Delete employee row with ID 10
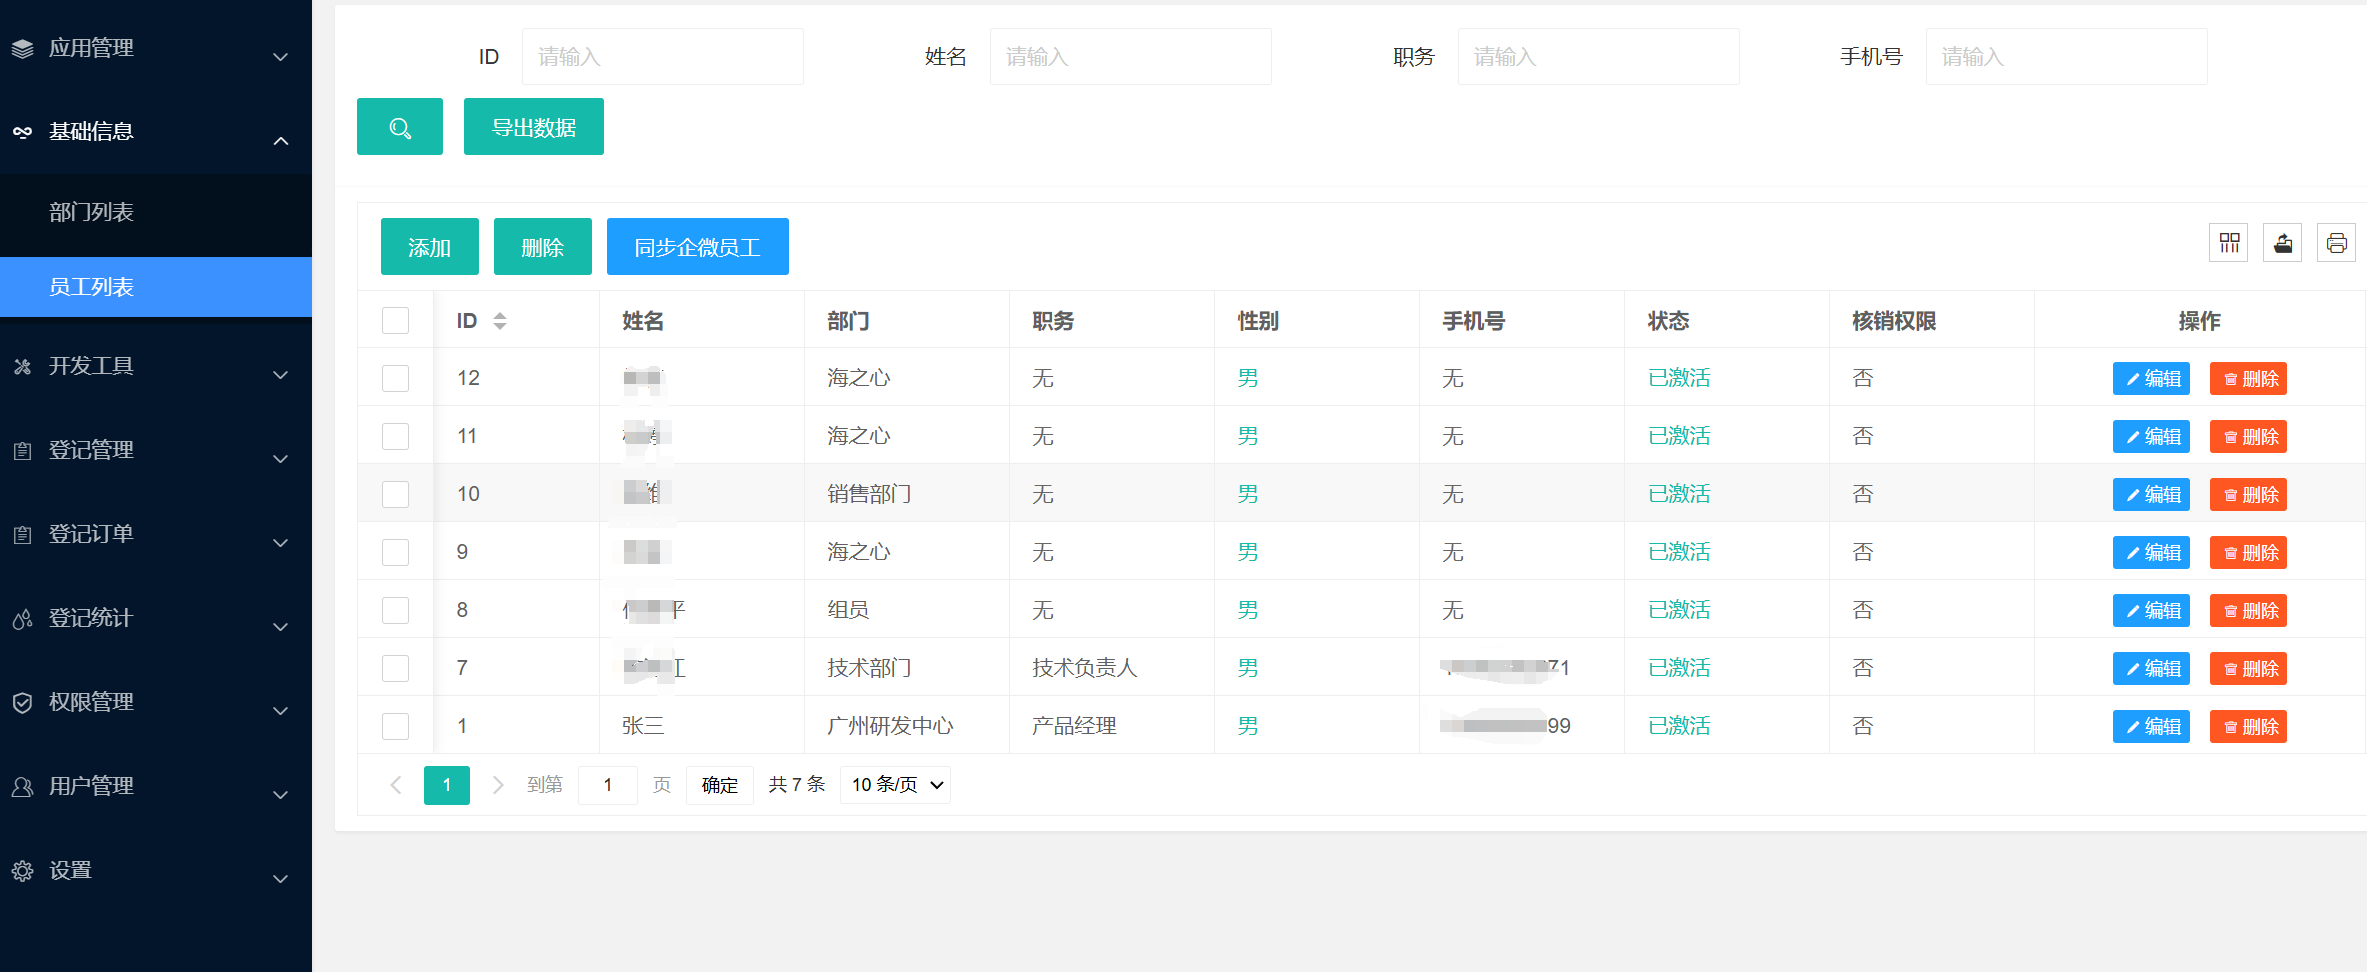The height and width of the screenshot is (972, 2367). 2248,495
